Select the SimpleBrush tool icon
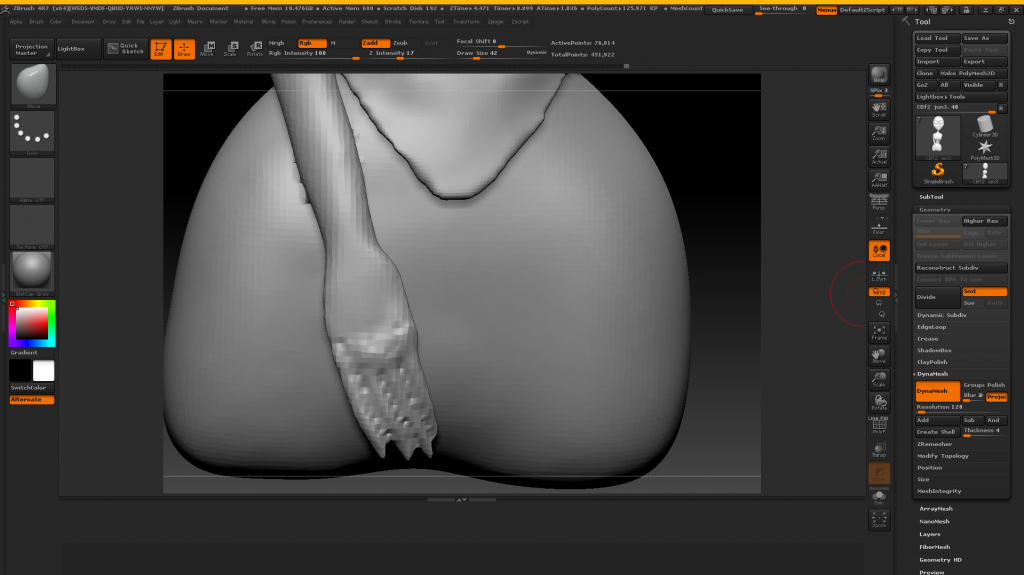This screenshot has height=575, width=1024. tap(938, 173)
